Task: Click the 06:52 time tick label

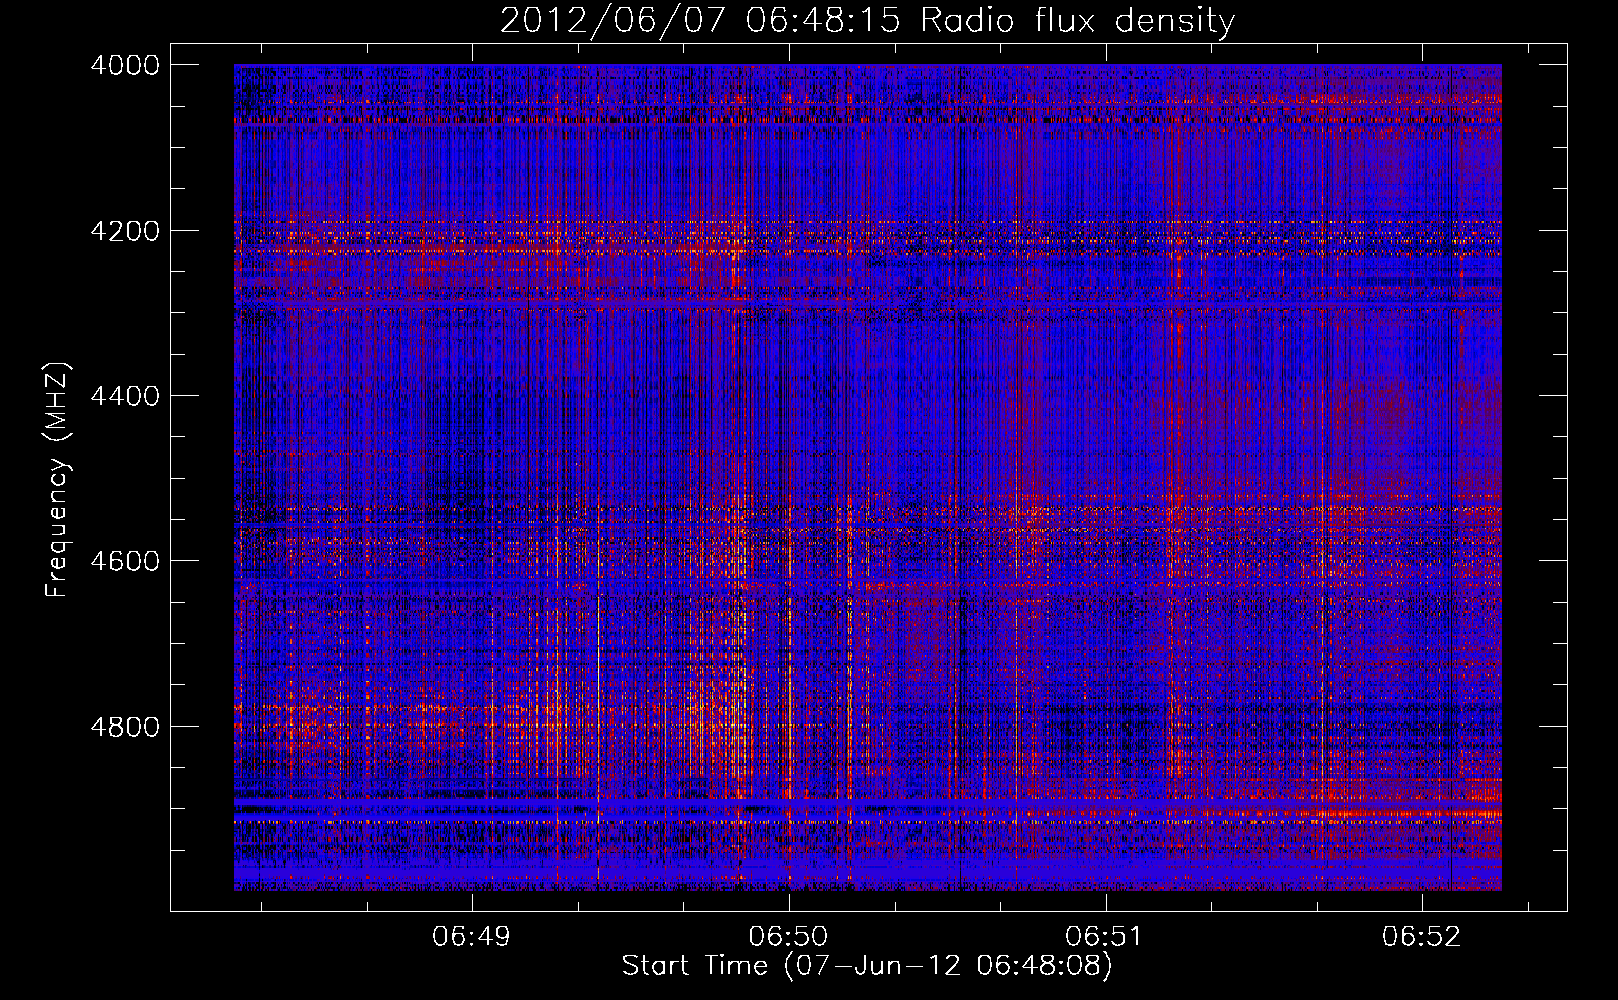Action: pos(1421,936)
